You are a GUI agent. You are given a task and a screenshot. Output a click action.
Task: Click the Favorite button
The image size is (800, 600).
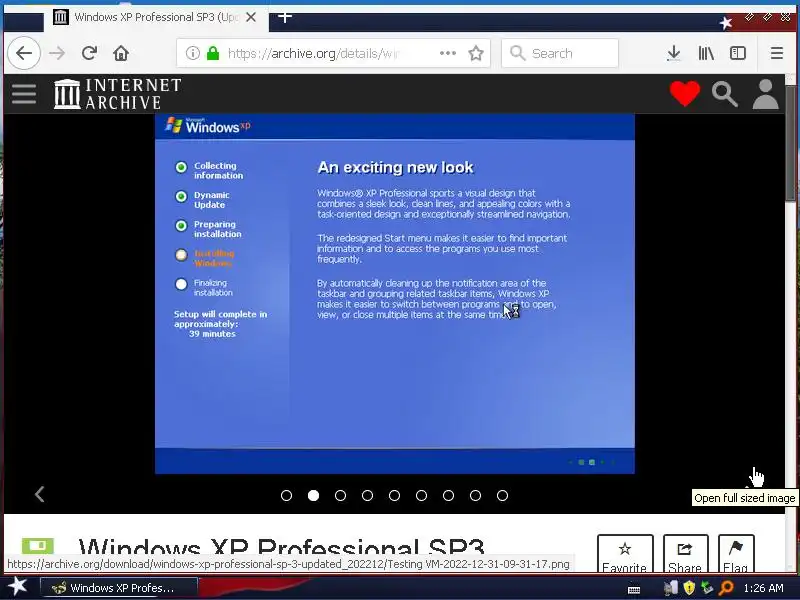624,554
